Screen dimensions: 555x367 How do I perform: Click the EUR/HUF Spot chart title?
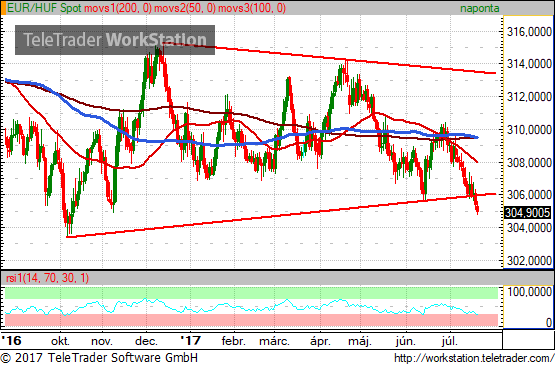44,8
